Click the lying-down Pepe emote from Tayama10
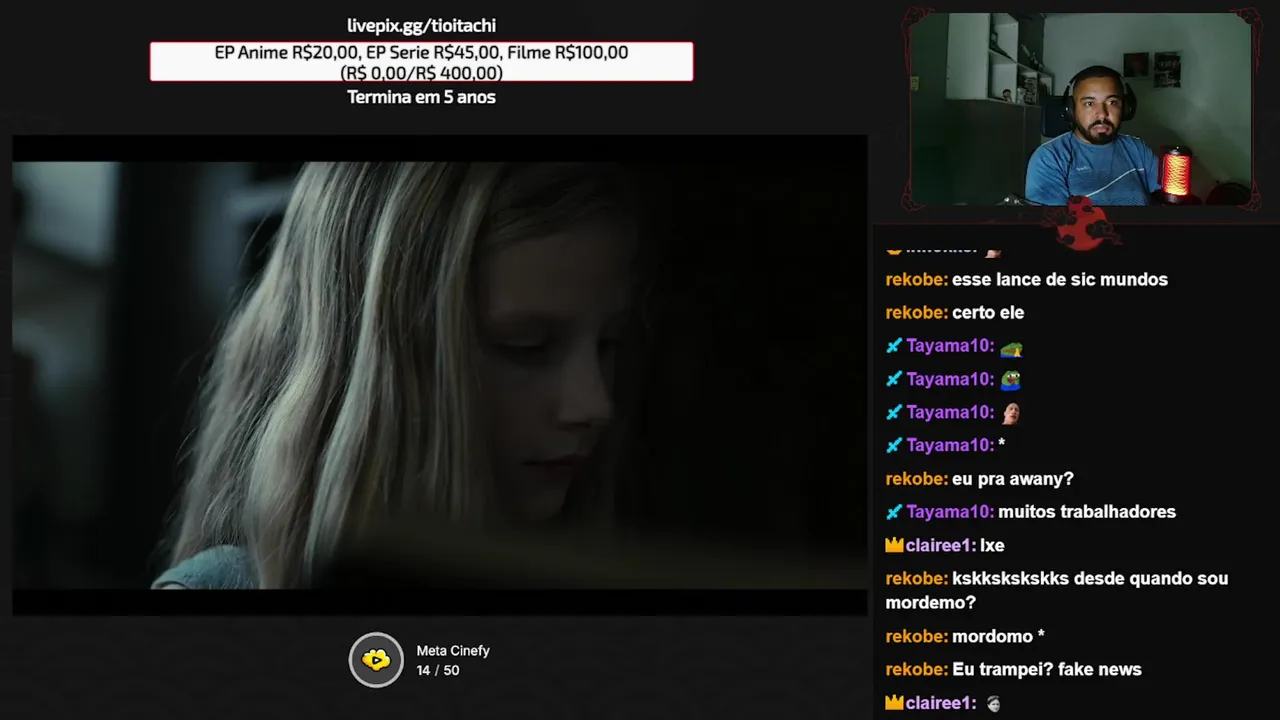 [x=1011, y=347]
